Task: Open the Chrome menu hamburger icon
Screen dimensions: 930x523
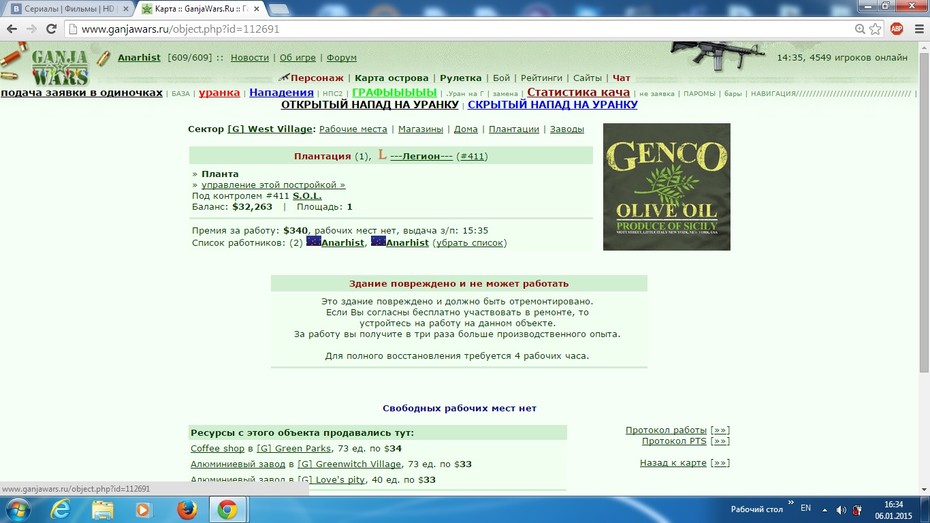Action: point(919,28)
